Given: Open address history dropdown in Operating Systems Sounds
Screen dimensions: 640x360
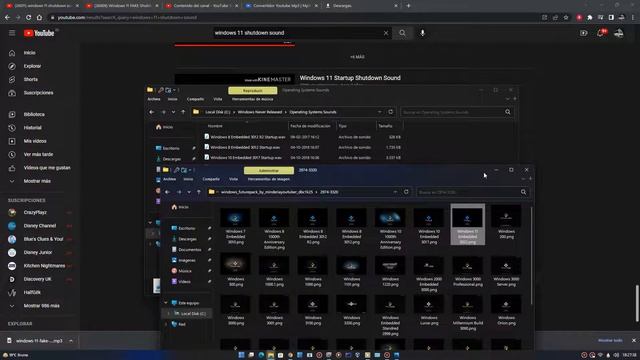Looking at the screenshot, I should point(380,112).
